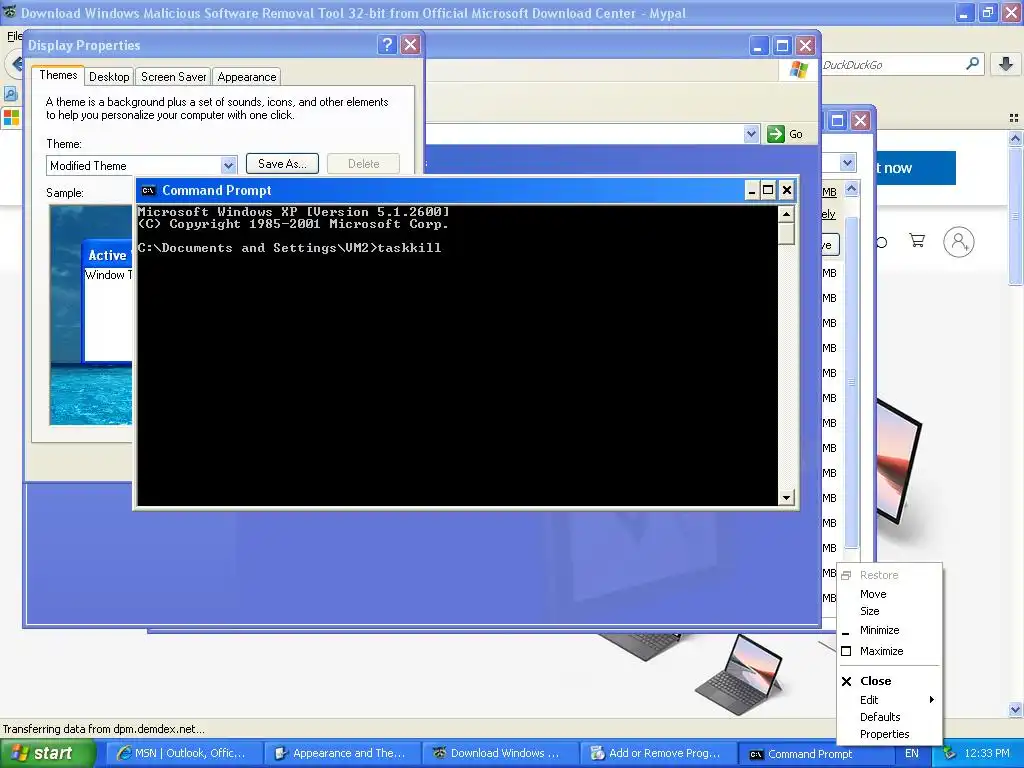
Task: Open the File menu in Mypal
Action: click(x=14, y=36)
